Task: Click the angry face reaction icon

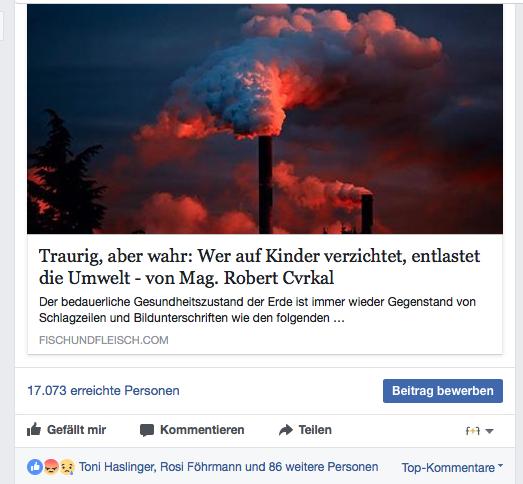Action: pyautogui.click(x=51, y=467)
